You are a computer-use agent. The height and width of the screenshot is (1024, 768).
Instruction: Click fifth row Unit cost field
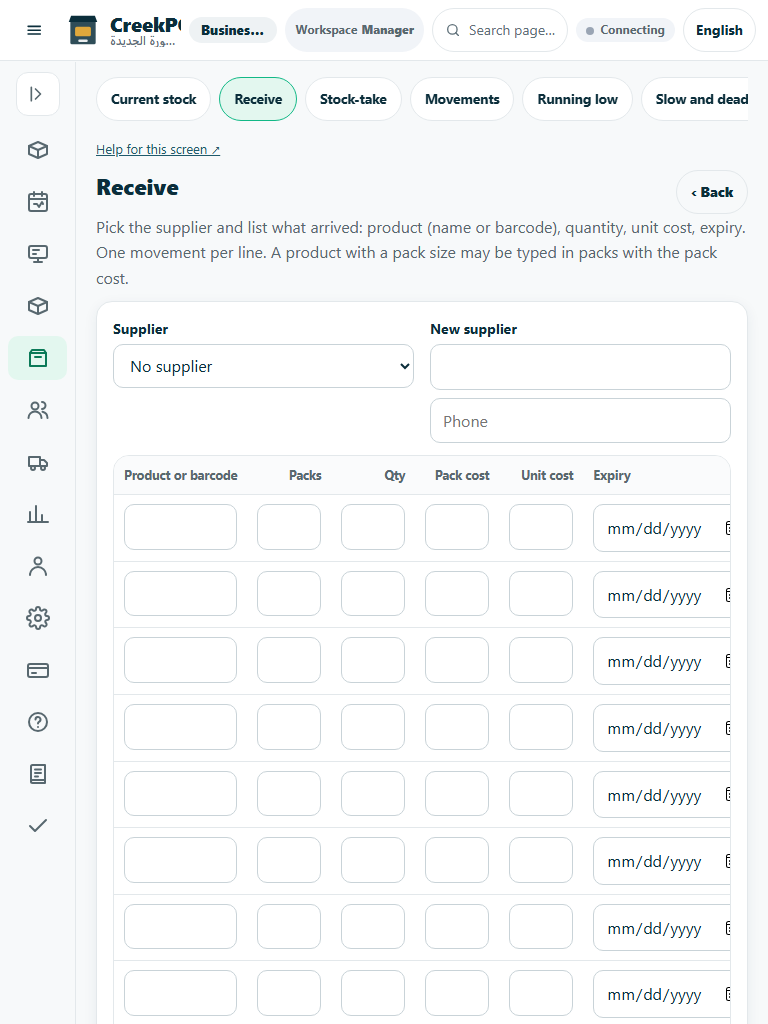coord(541,793)
